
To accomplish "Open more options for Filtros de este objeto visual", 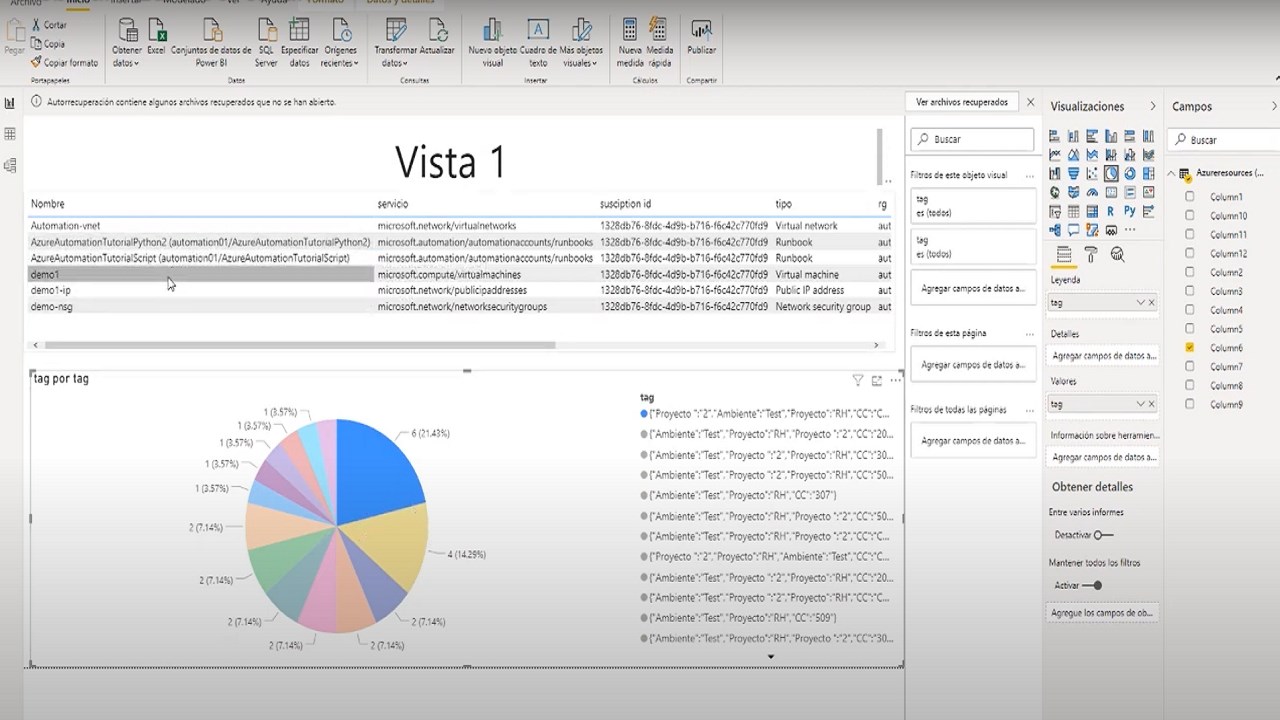I will [x=1029, y=175].
